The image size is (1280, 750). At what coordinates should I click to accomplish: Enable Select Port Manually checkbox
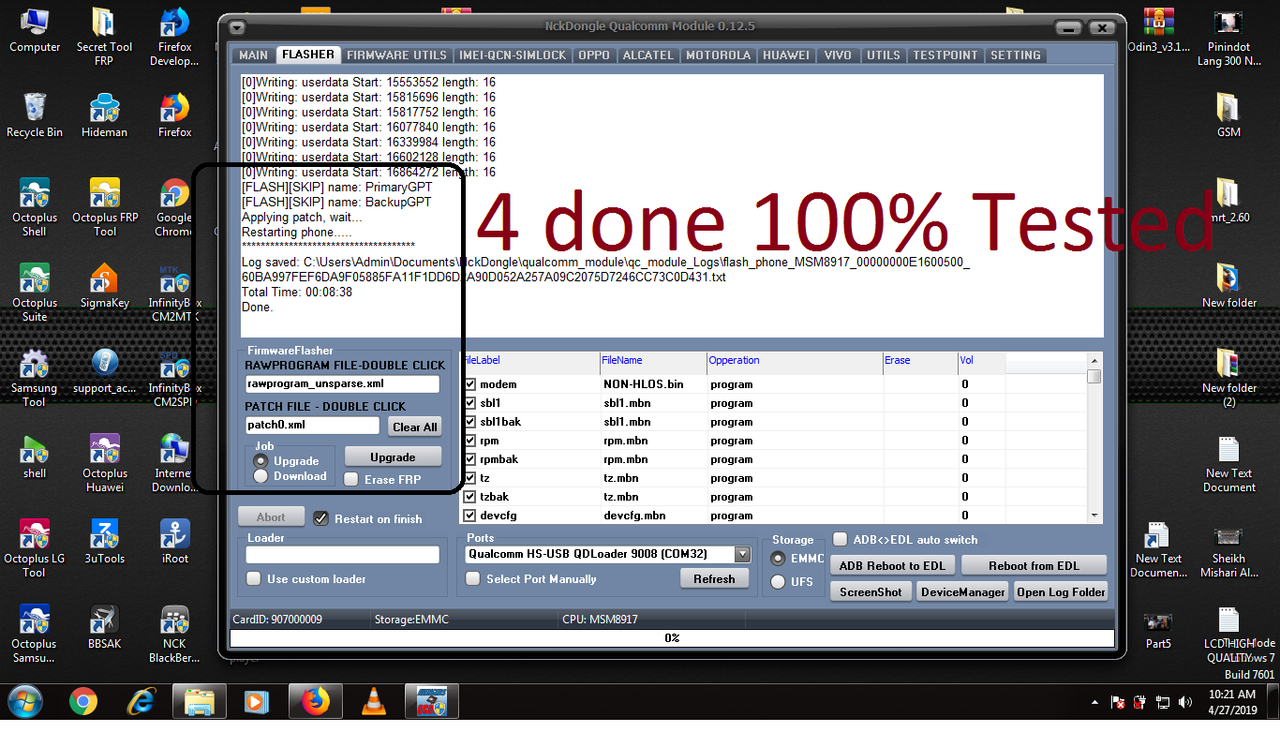tap(474, 579)
